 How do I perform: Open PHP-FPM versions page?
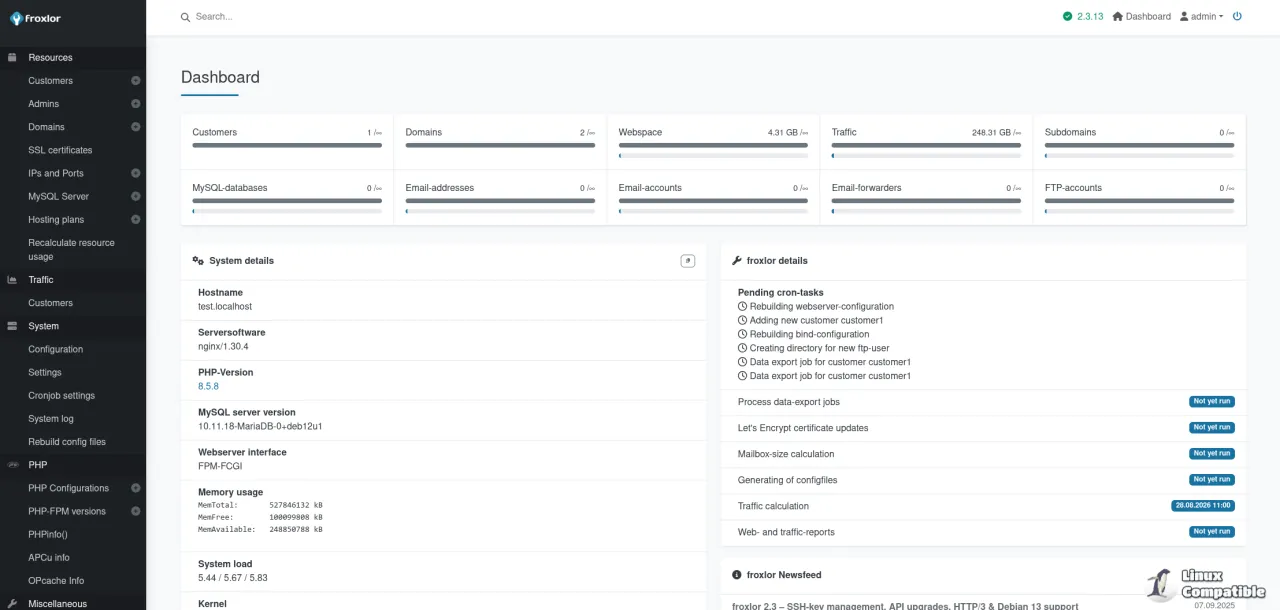click(x=67, y=511)
